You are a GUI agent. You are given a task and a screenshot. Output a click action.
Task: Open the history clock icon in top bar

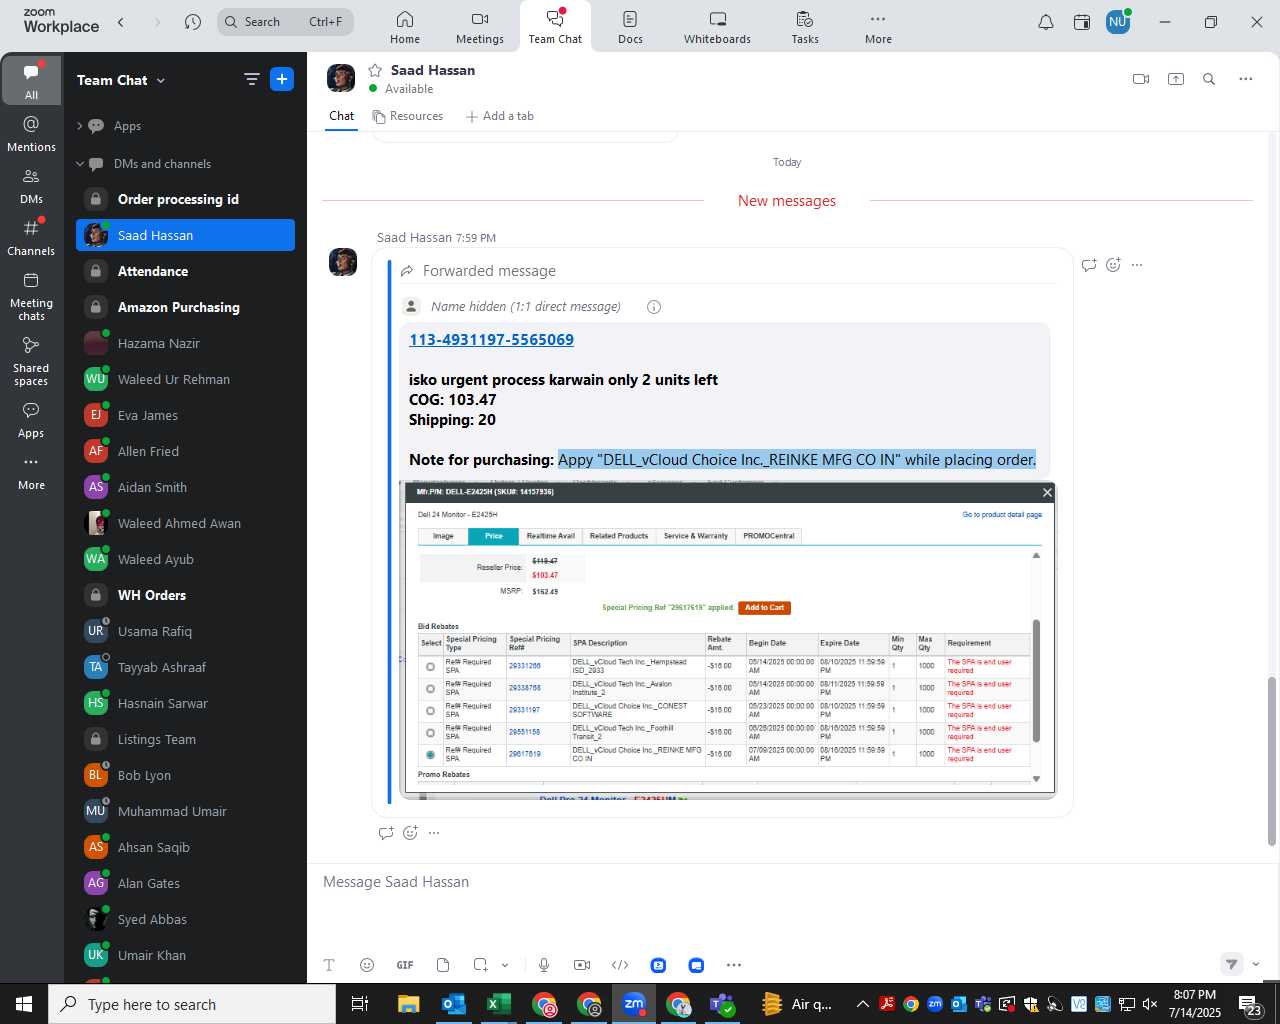coord(193,22)
